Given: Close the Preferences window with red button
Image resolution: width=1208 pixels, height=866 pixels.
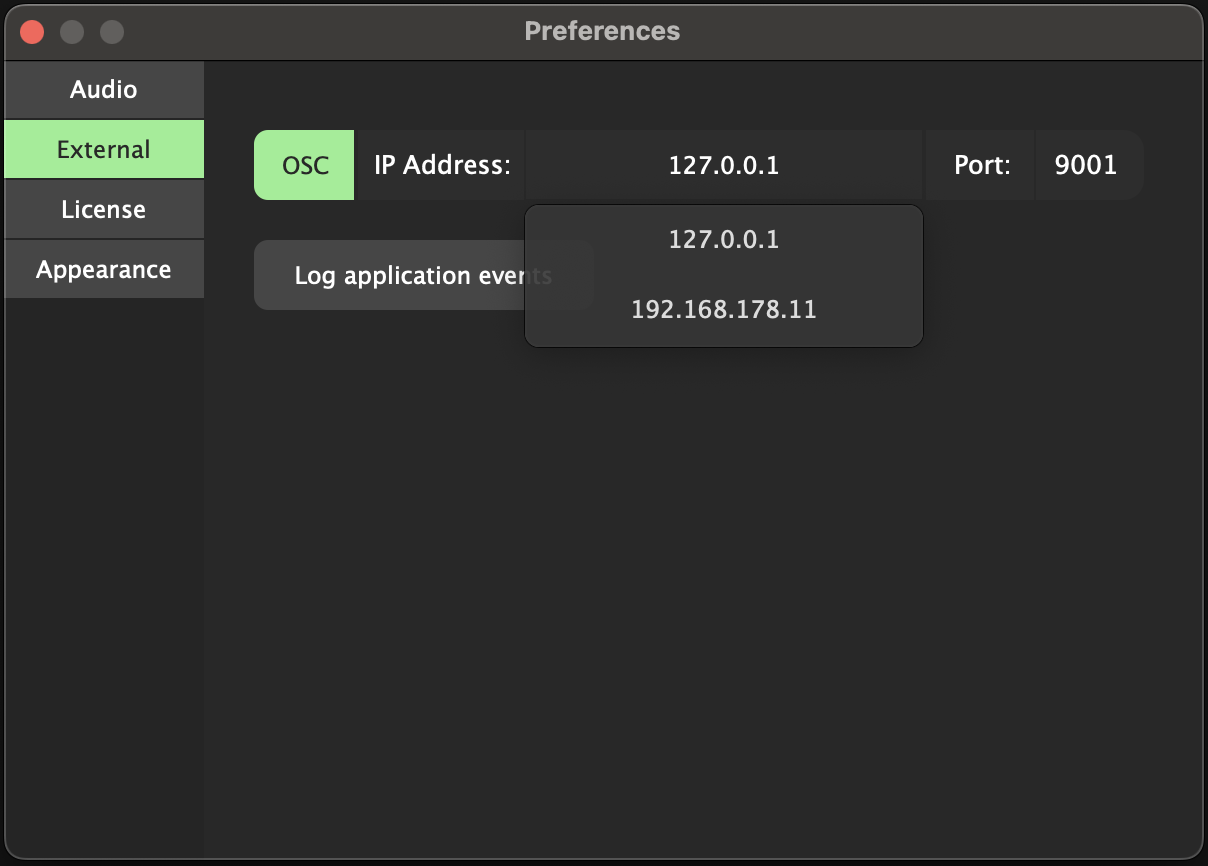Looking at the screenshot, I should click(32, 32).
